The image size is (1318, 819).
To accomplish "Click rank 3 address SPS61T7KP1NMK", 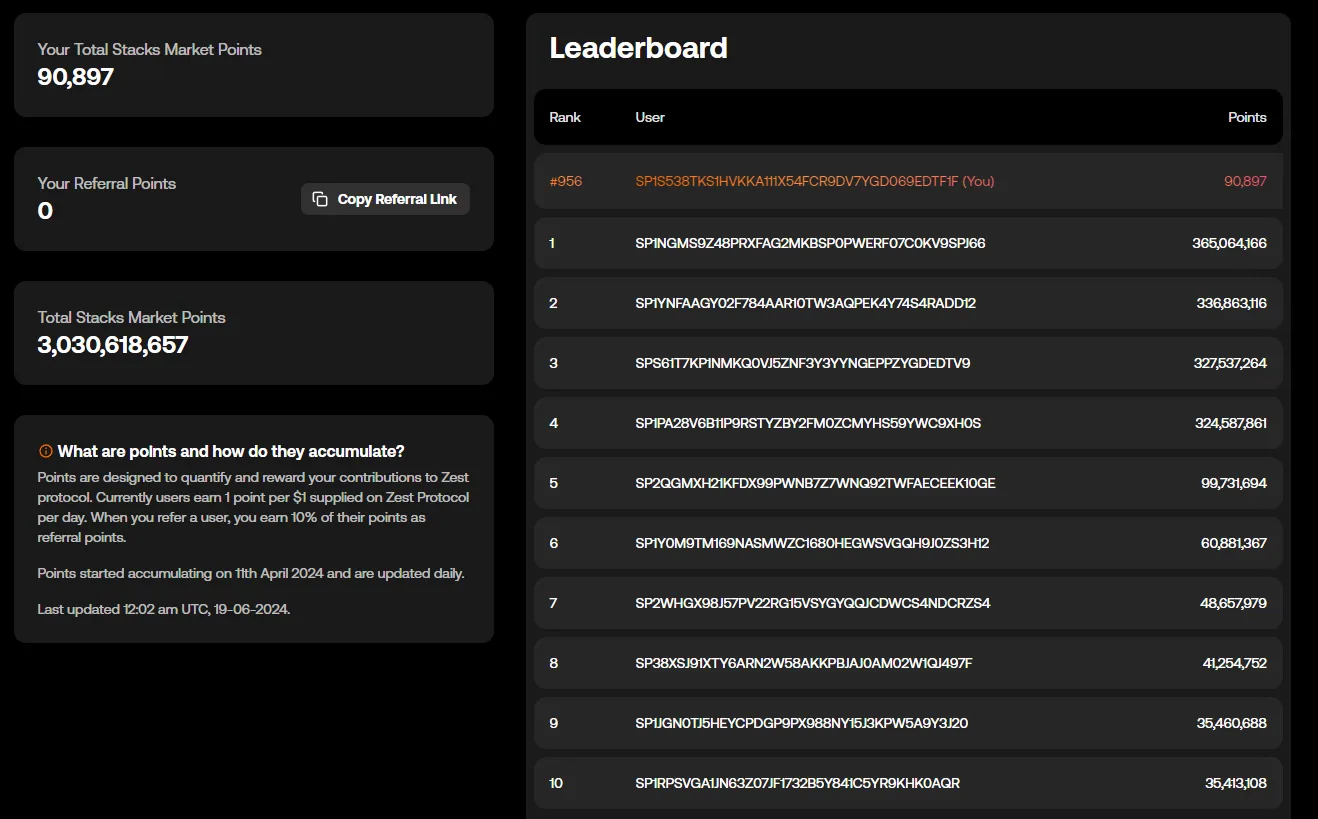I will pyautogui.click(x=803, y=363).
